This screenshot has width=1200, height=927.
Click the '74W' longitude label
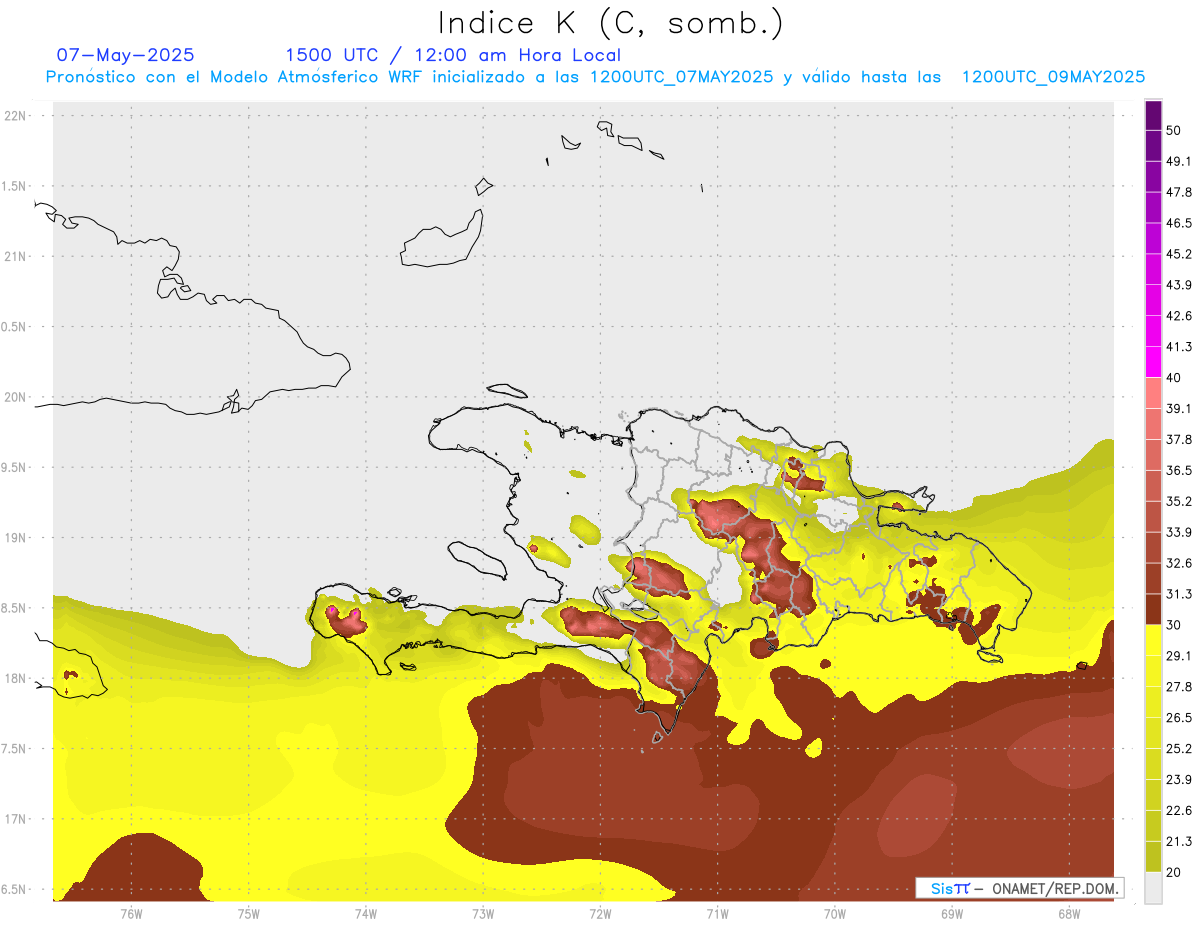[x=366, y=914]
